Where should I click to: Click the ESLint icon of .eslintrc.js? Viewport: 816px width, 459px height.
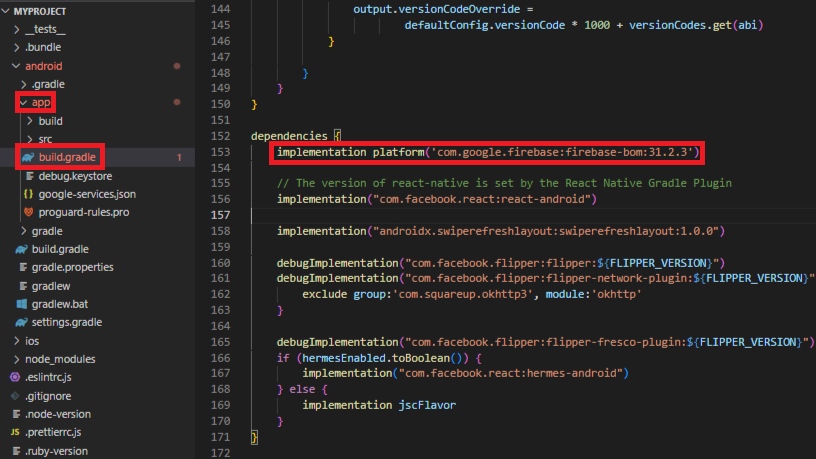[15, 377]
